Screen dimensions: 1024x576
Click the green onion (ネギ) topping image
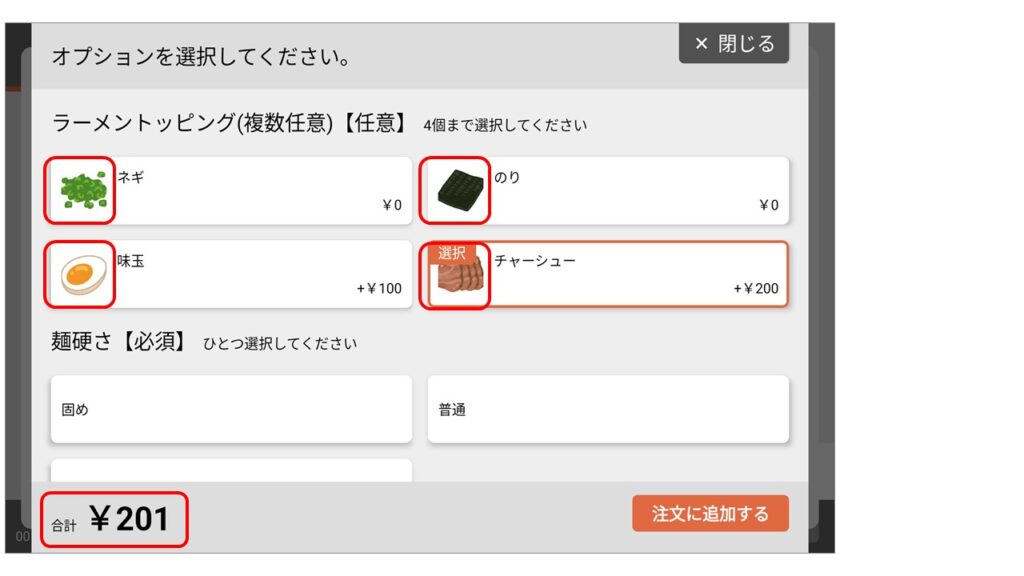[x=80, y=190]
